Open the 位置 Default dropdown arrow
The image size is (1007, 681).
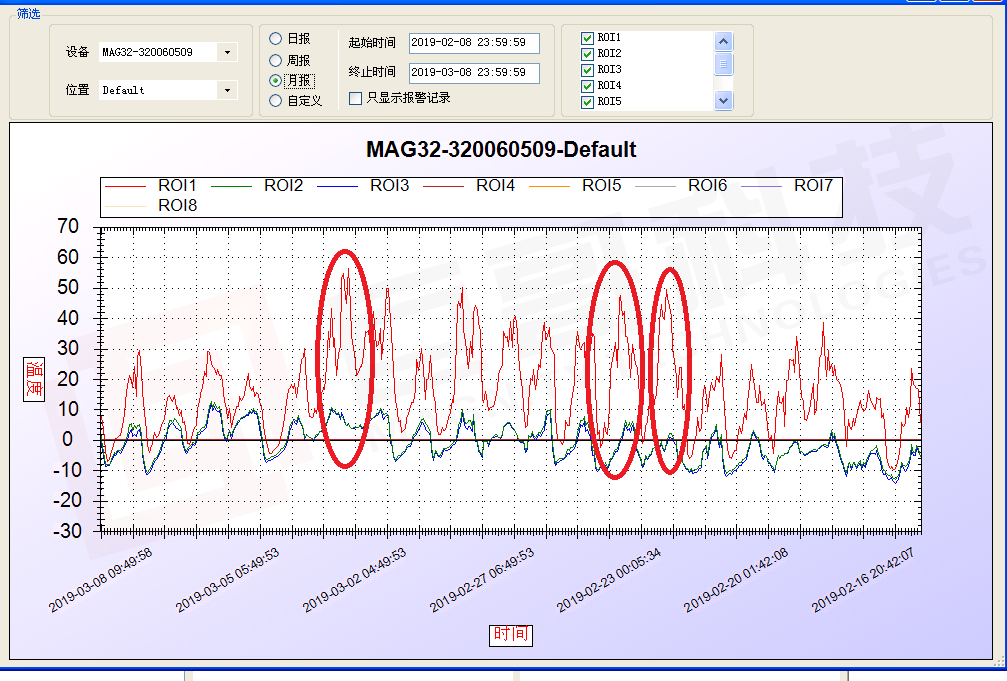click(x=227, y=90)
